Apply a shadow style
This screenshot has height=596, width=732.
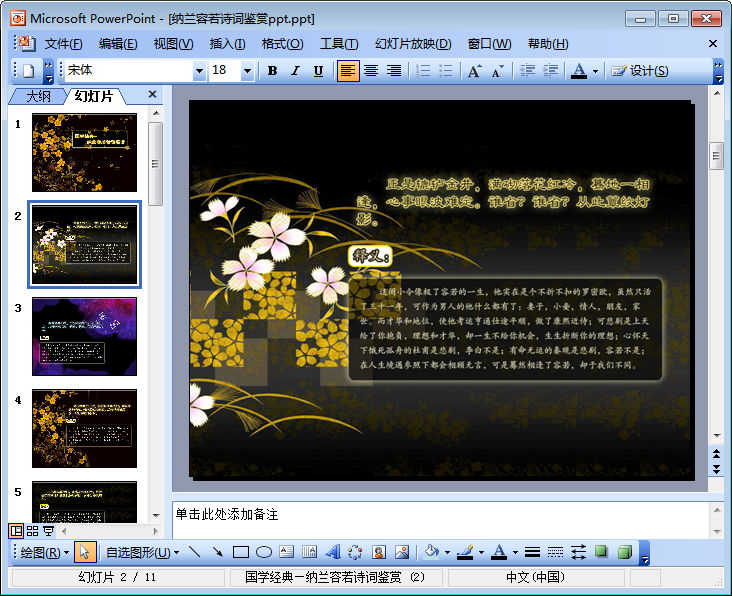click(601, 553)
